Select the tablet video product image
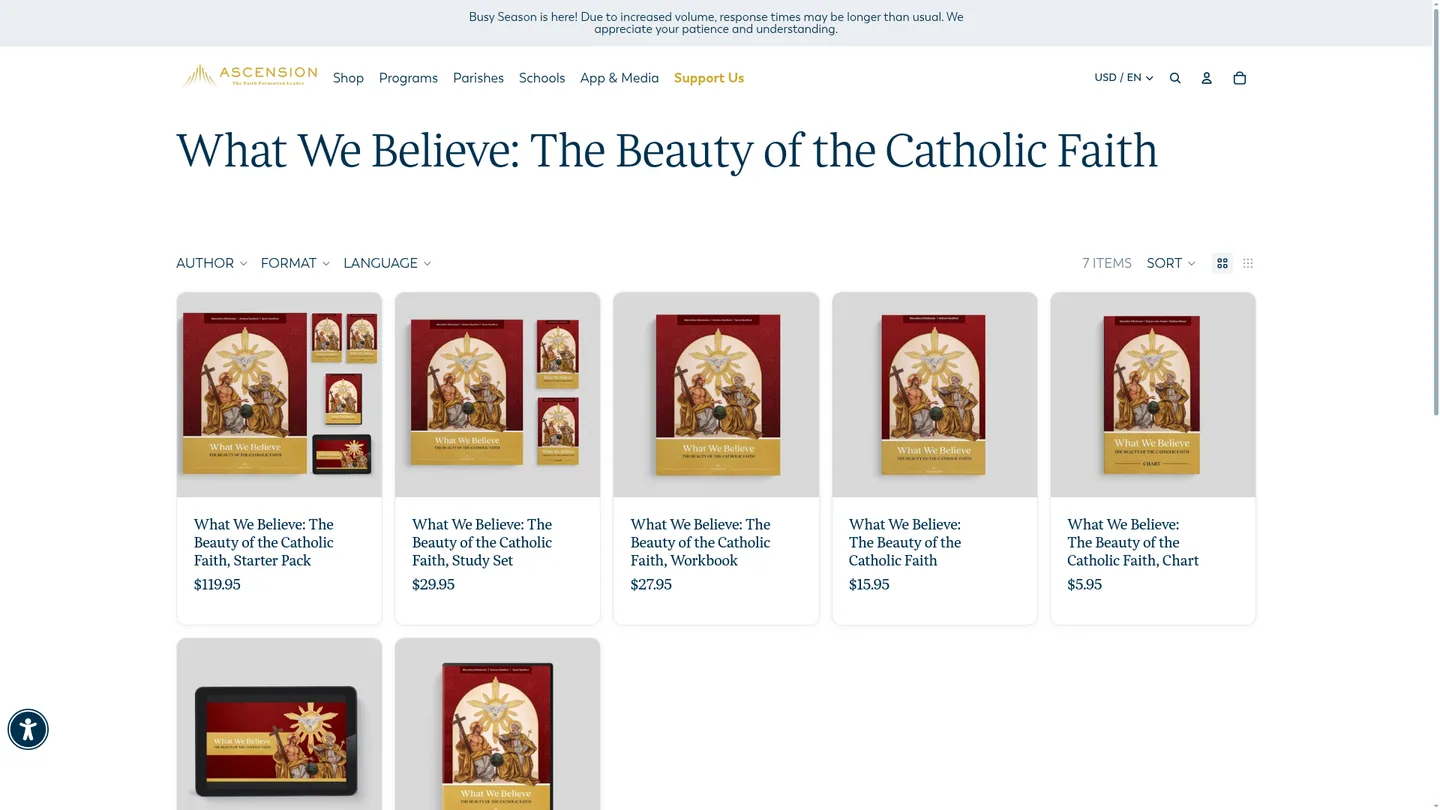Viewport: 1440px width, 810px height. [279, 725]
